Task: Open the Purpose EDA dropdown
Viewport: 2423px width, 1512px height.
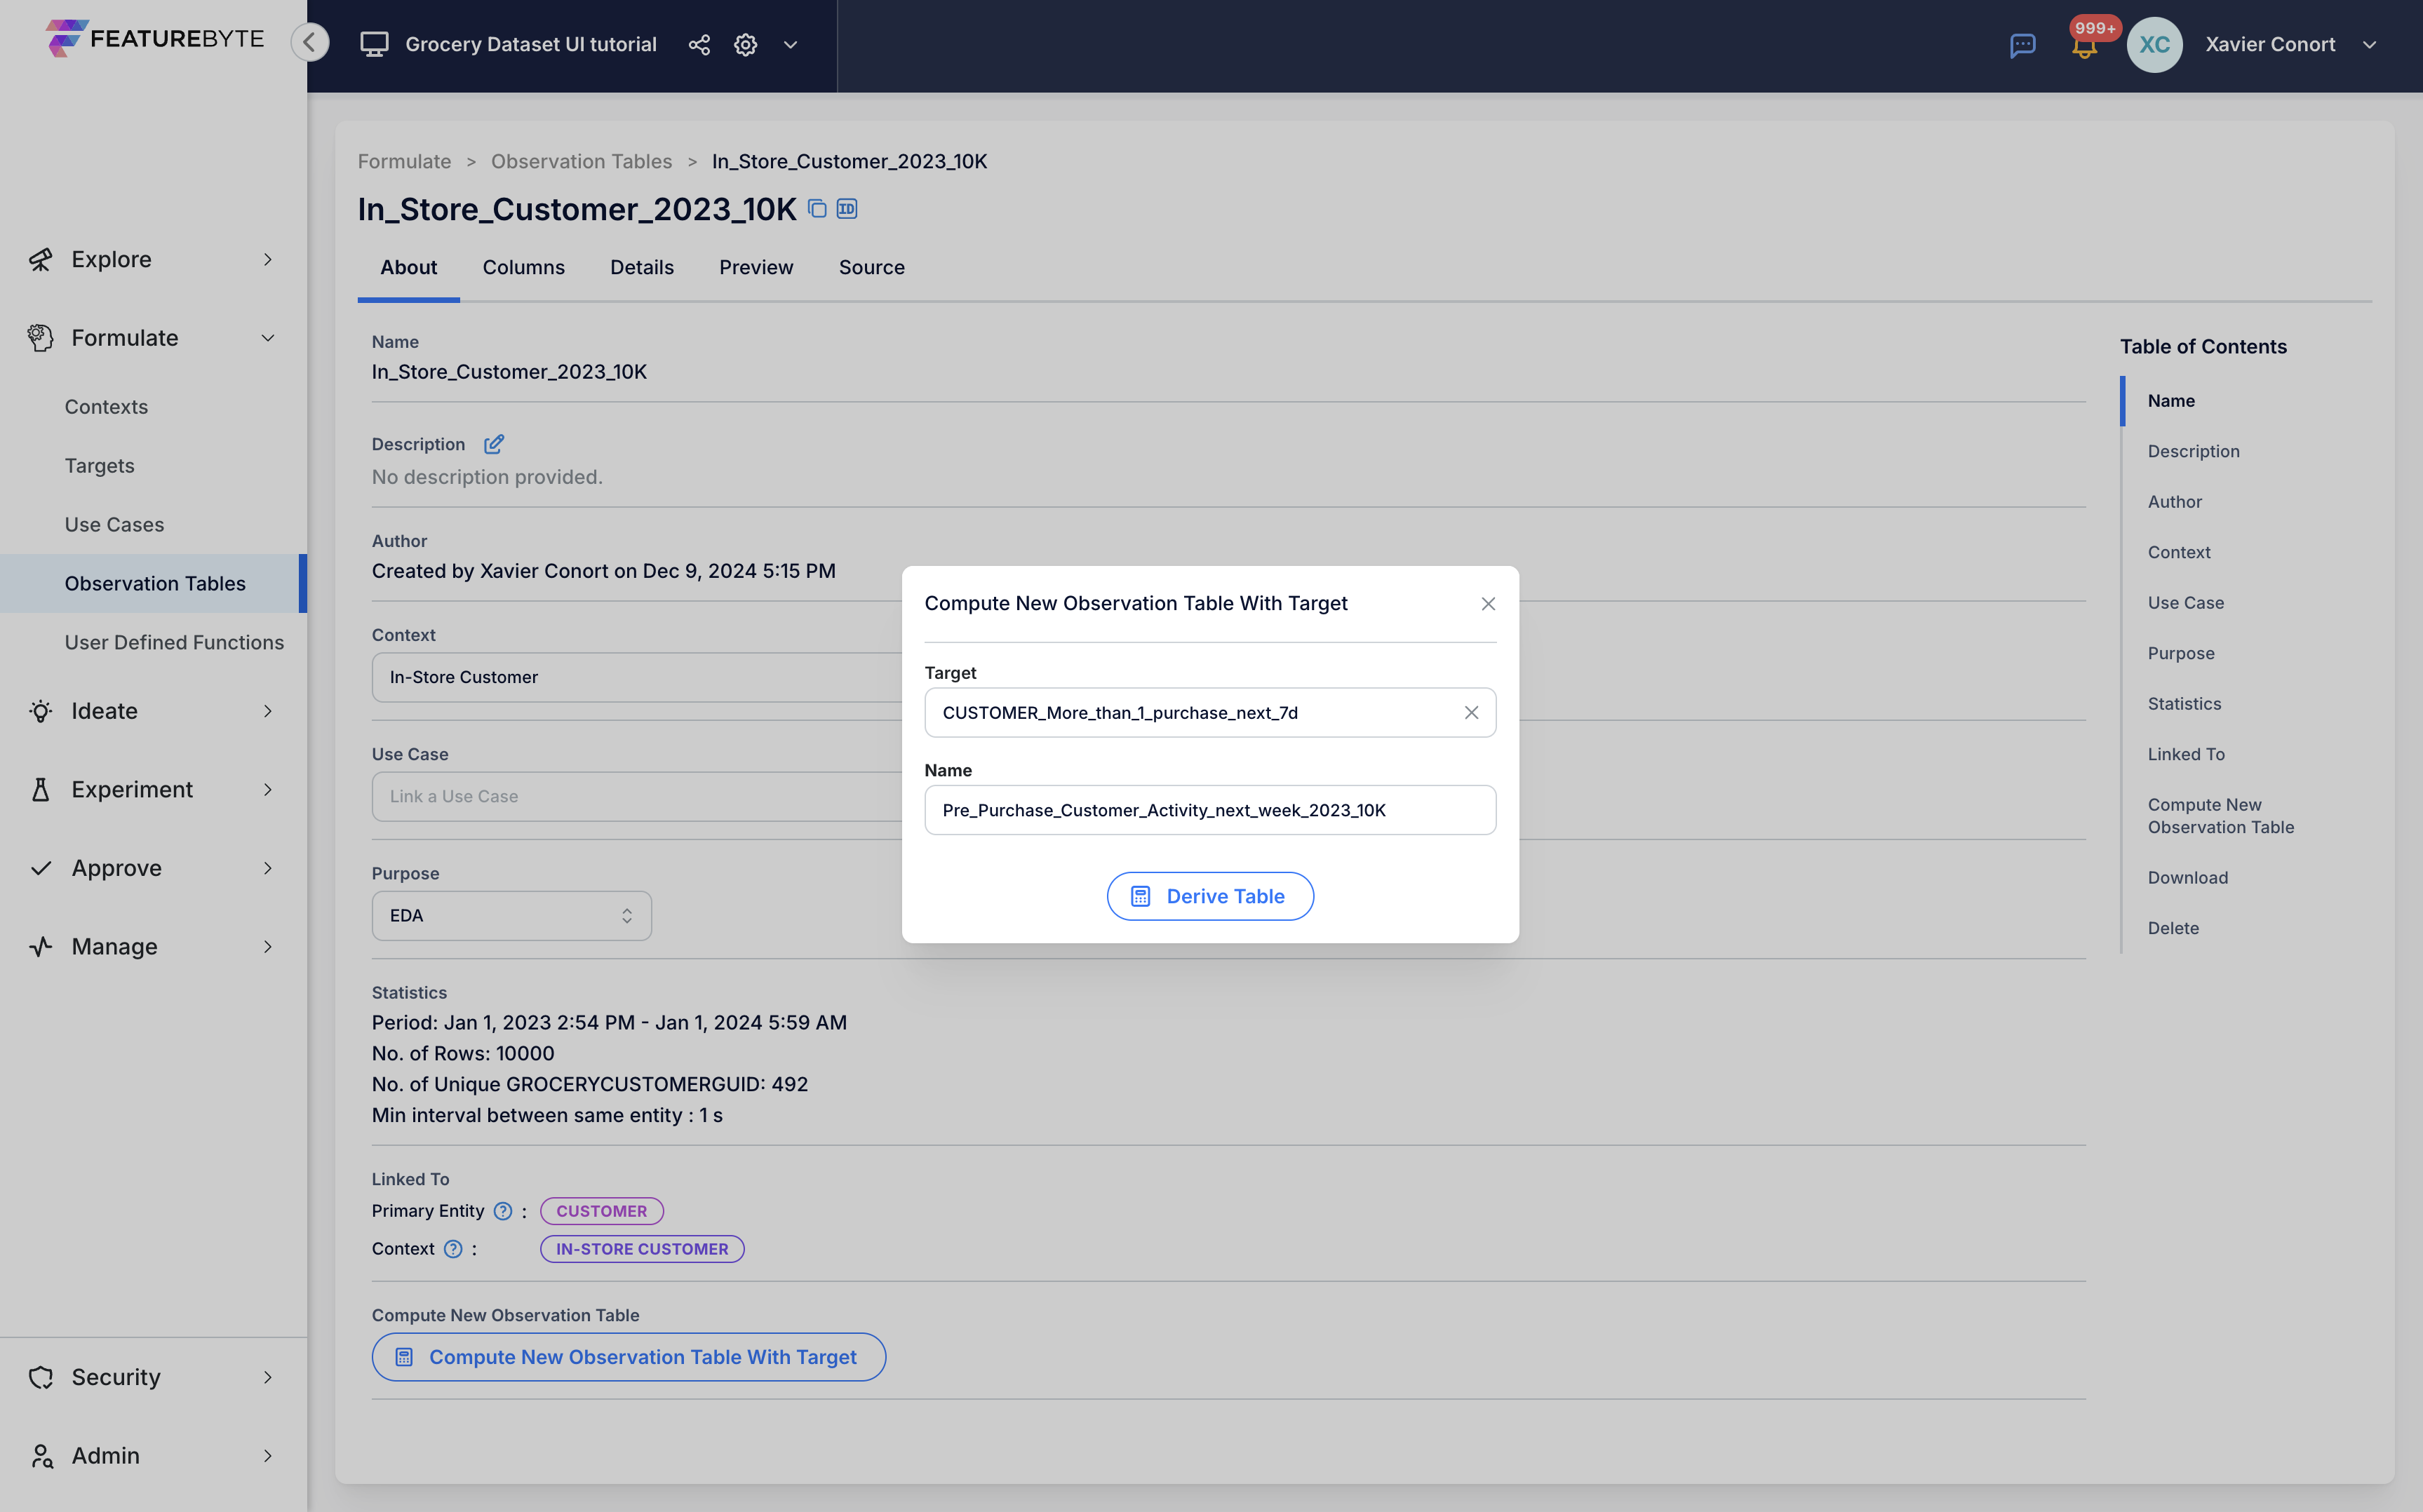Action: pos(511,915)
